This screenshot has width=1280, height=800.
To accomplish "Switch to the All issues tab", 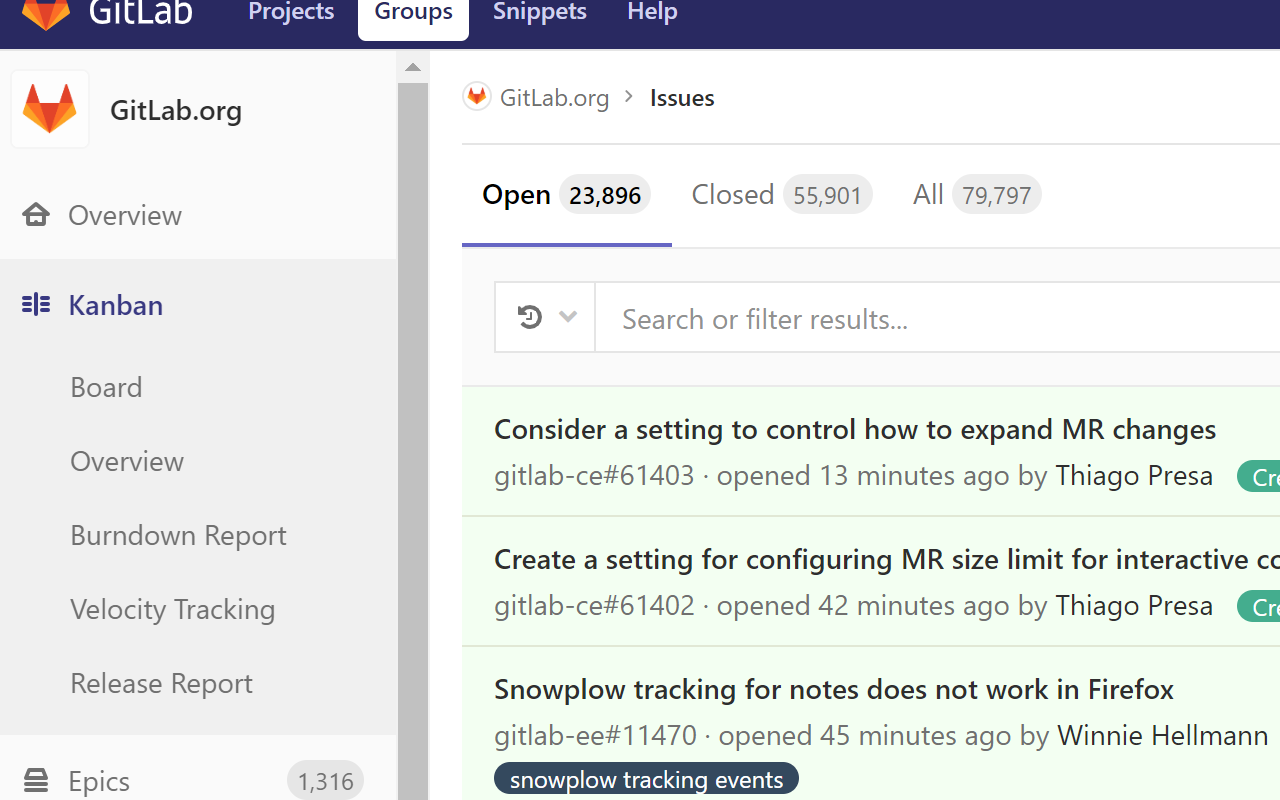I will (976, 195).
